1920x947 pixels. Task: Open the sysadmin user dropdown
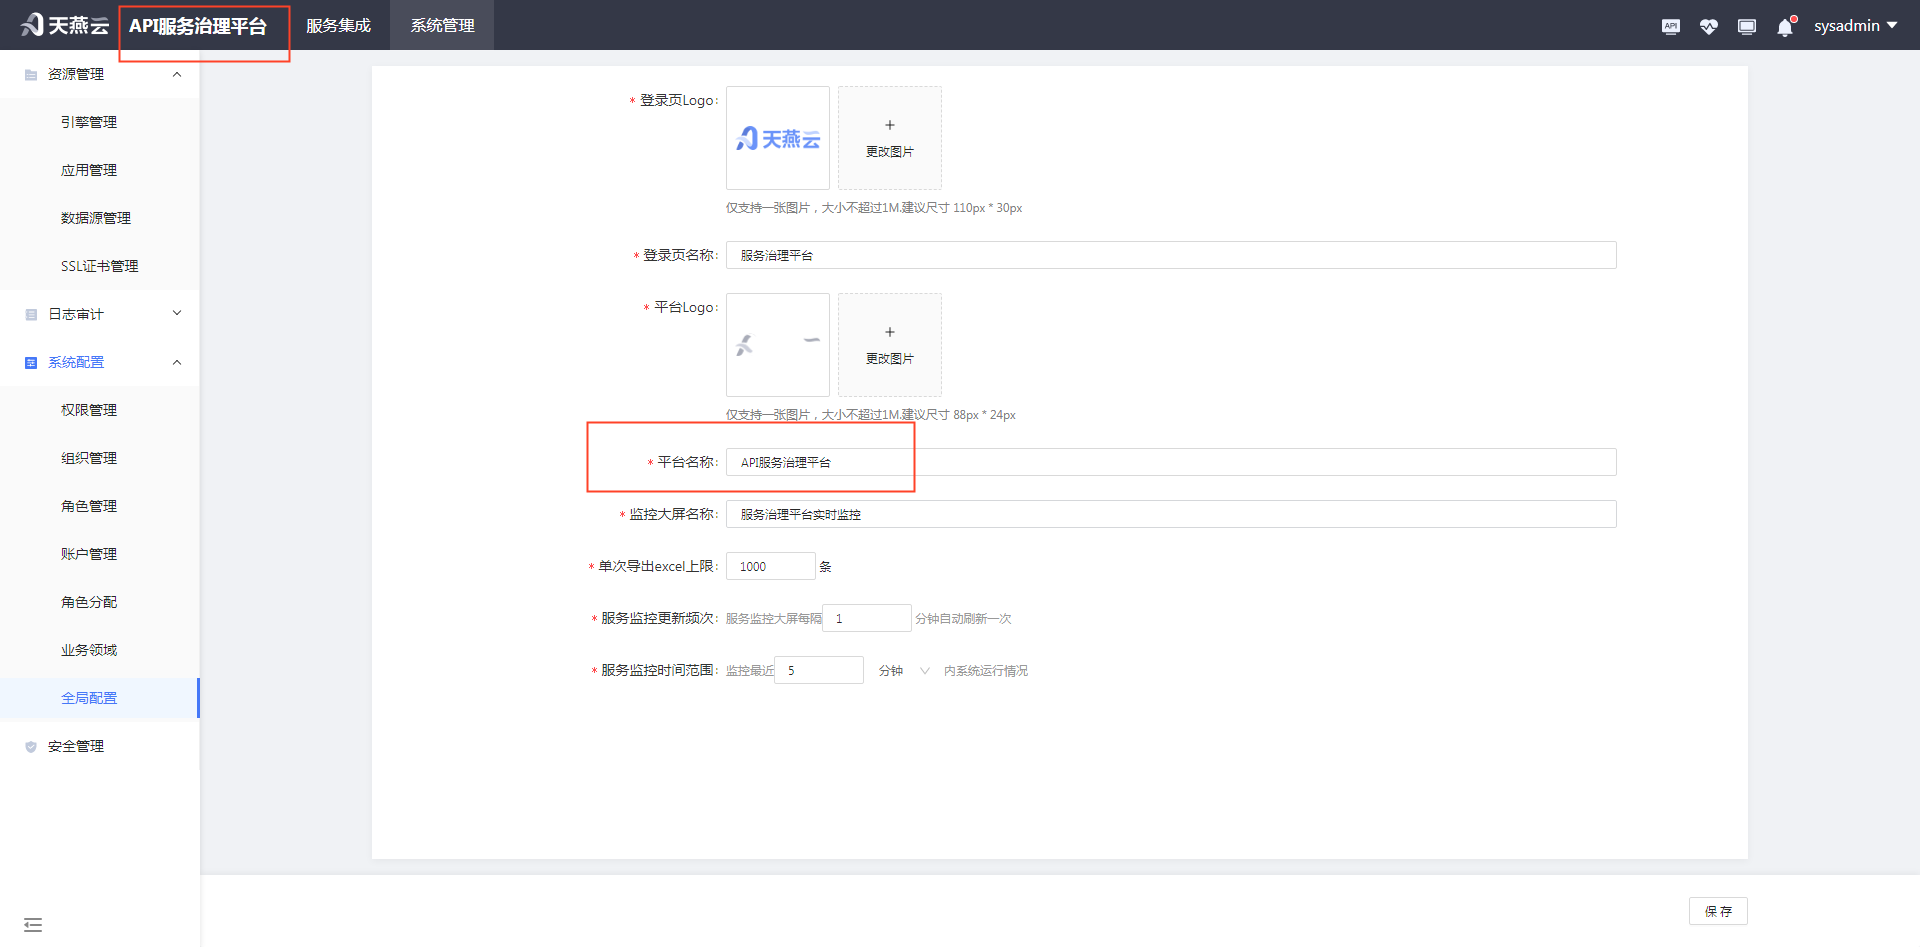pyautogui.click(x=1855, y=26)
